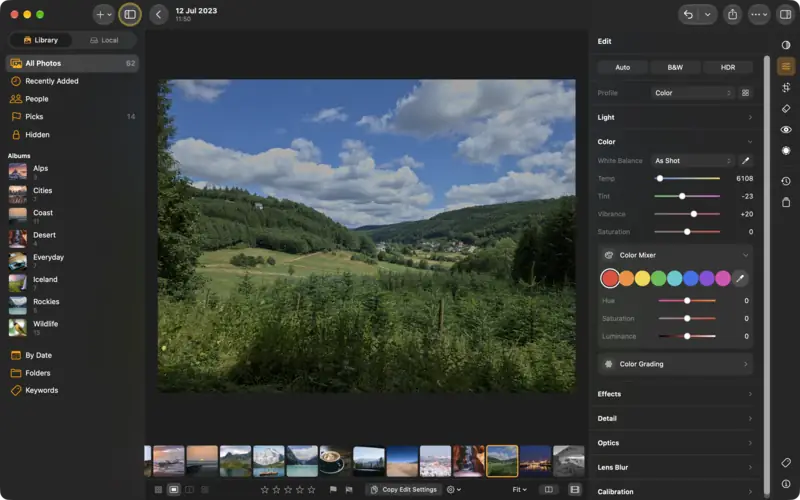This screenshot has height=500, width=800.
Task: Rate photo five stars
Action: pos(311,490)
